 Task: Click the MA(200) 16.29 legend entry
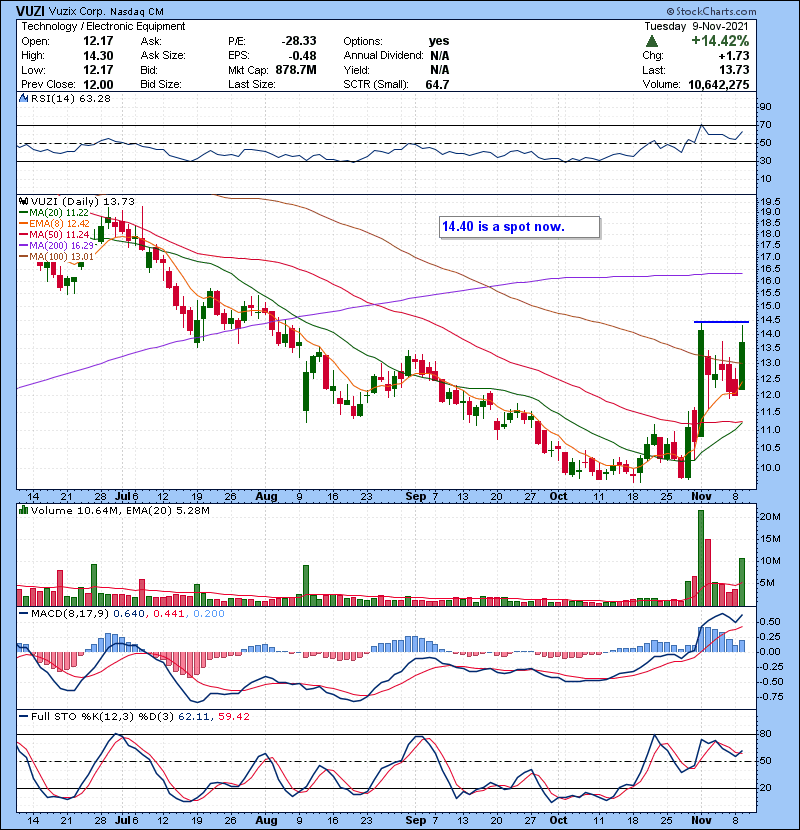(x=61, y=246)
